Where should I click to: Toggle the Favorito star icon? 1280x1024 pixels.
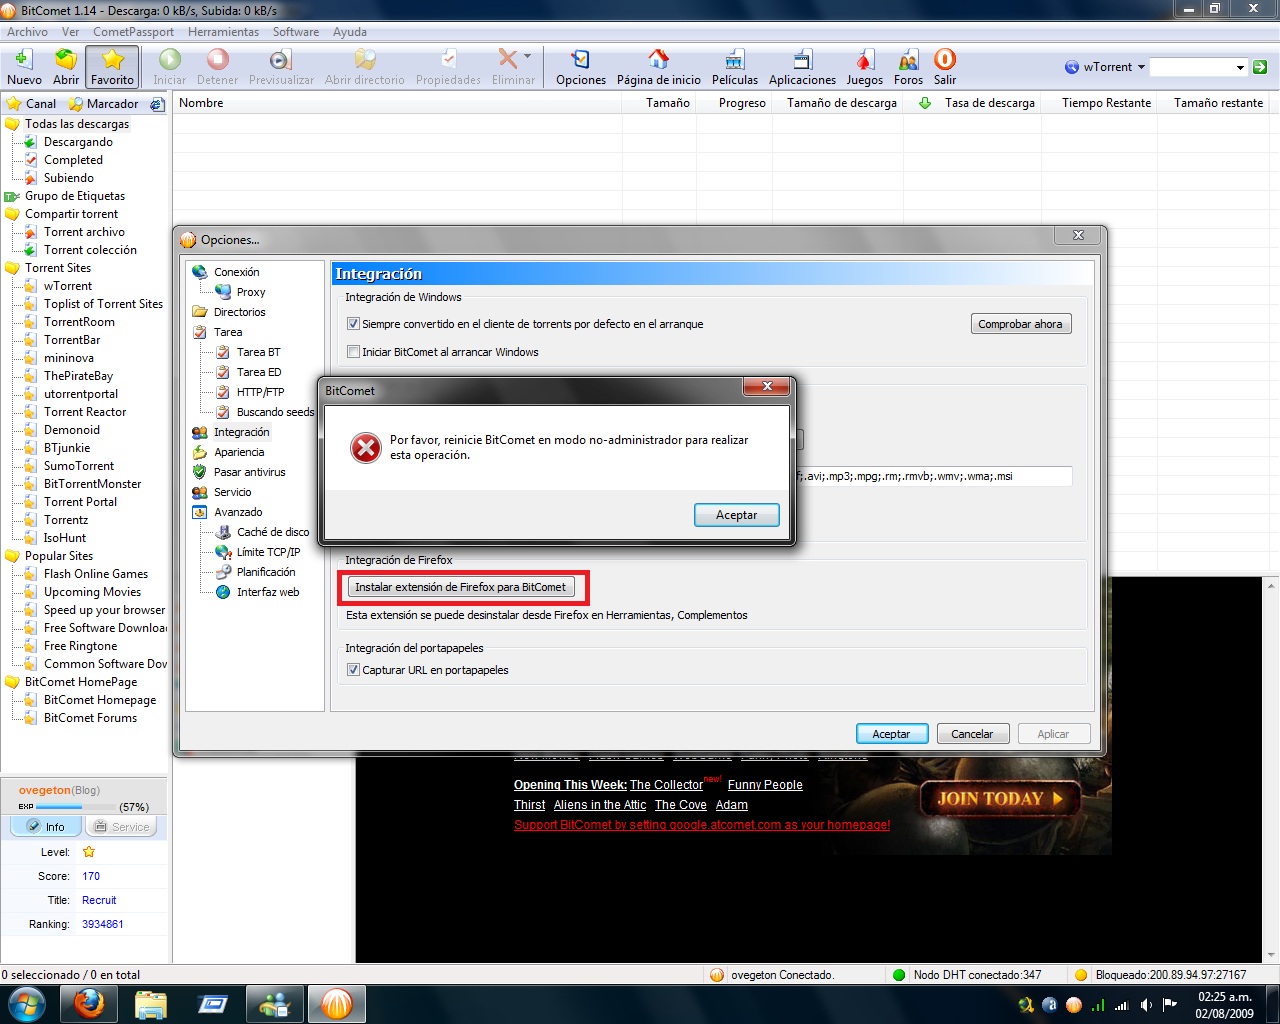pos(112,67)
